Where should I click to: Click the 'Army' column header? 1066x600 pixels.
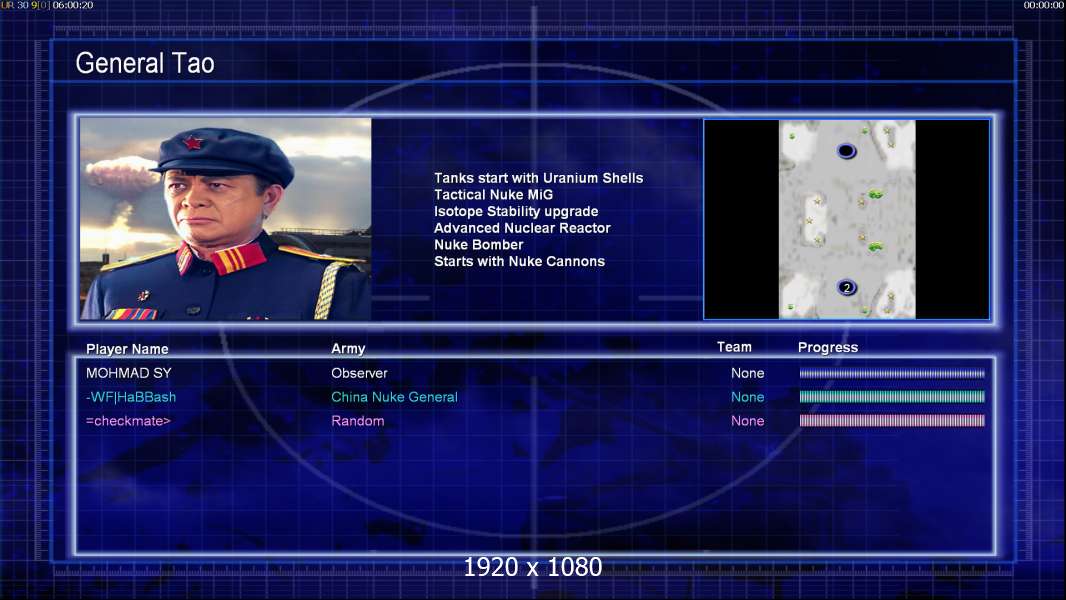tap(348, 349)
